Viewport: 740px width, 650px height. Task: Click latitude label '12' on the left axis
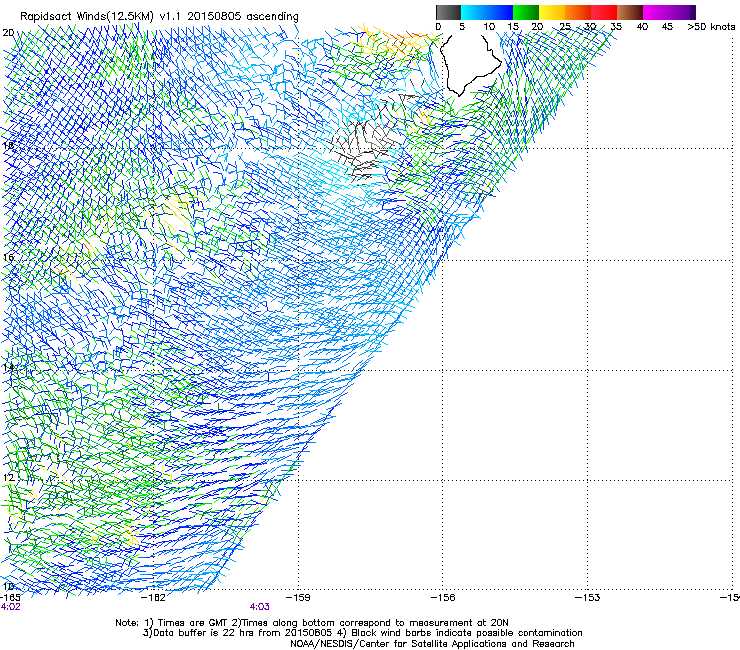(8, 477)
